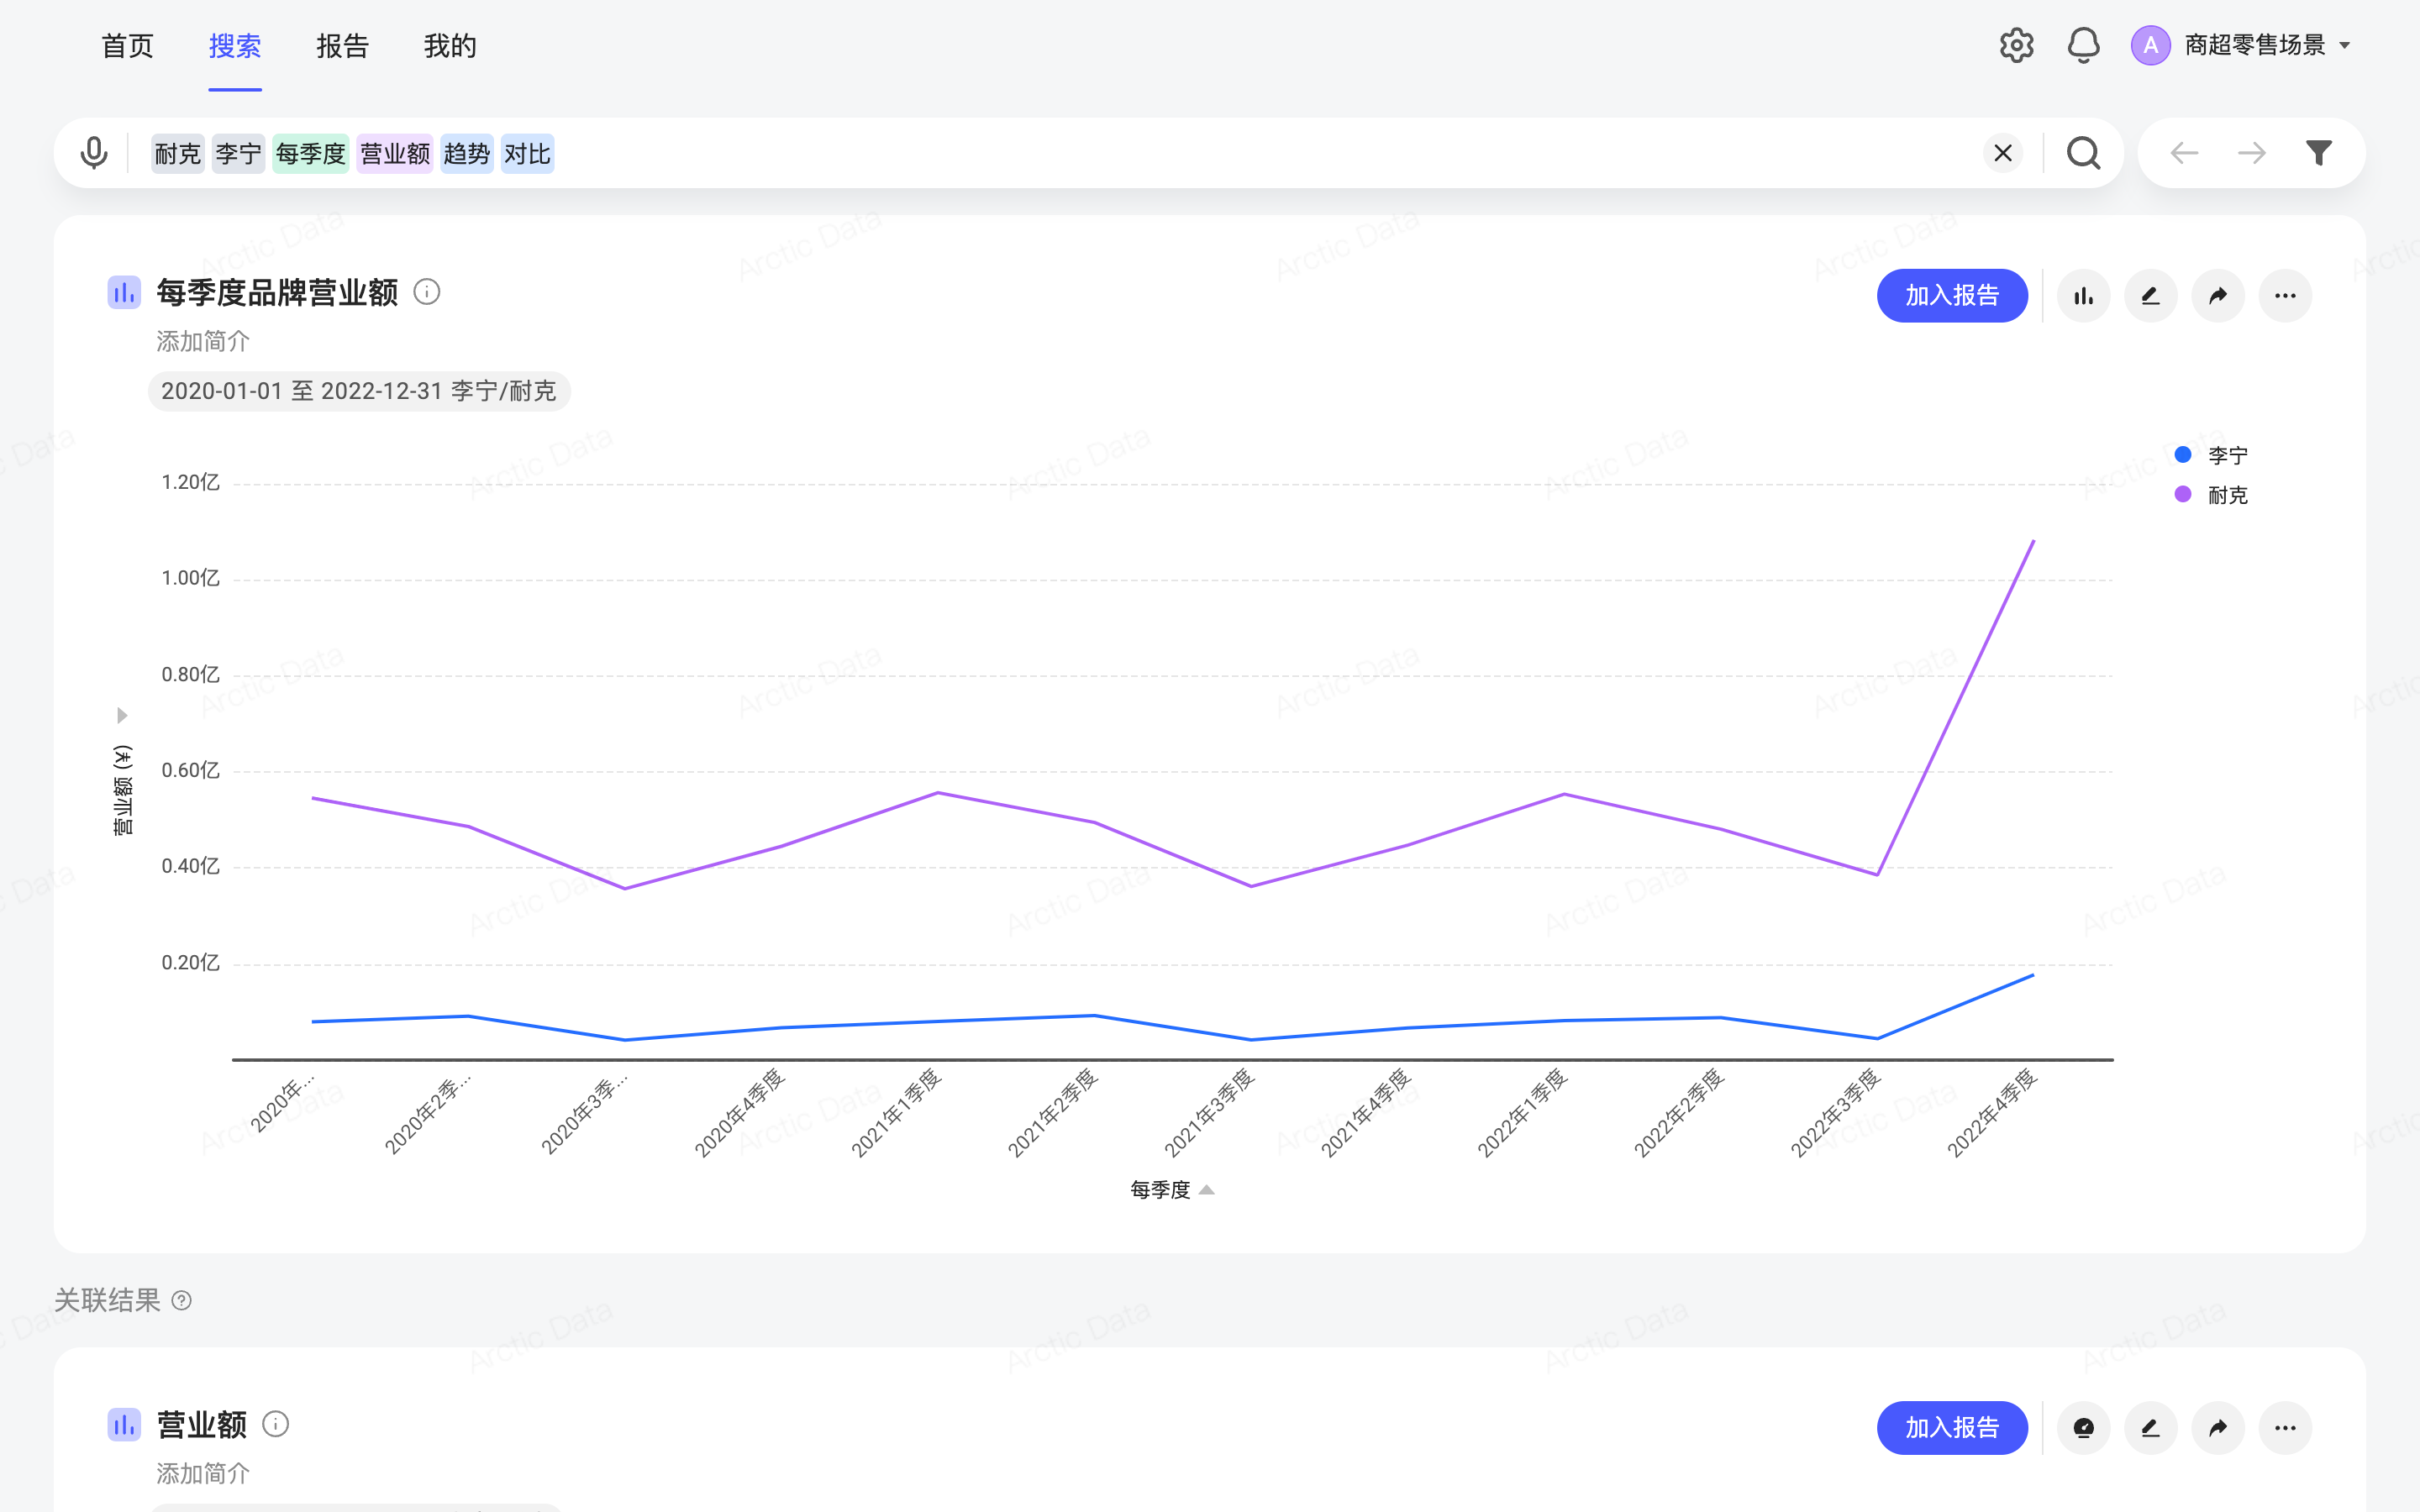Share the 每季度品牌营业额 chart
This screenshot has height=1512, width=2420.
click(2218, 296)
